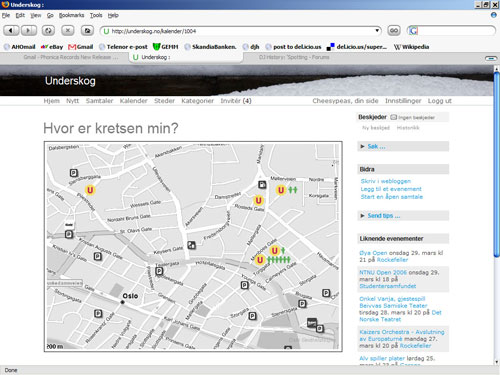Click the page vertical scrollbar thumb

point(496,164)
